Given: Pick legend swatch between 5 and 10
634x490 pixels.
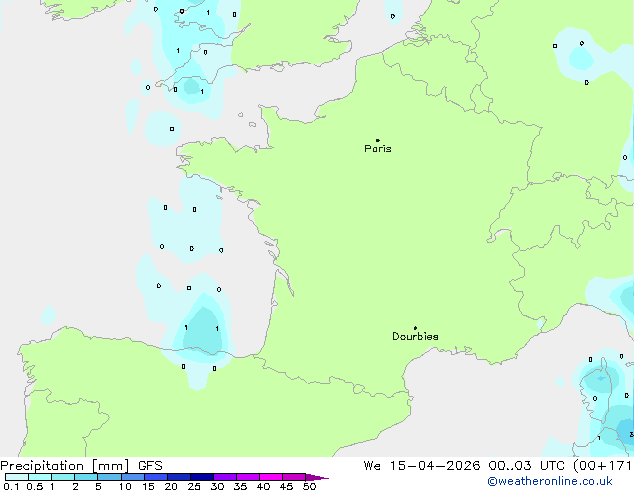Looking at the screenshot, I should [109, 477].
